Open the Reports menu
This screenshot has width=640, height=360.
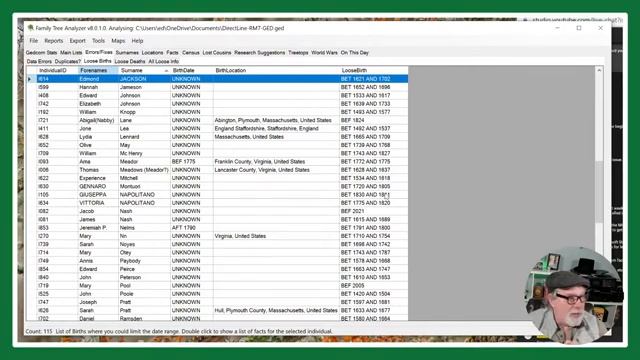[53, 41]
